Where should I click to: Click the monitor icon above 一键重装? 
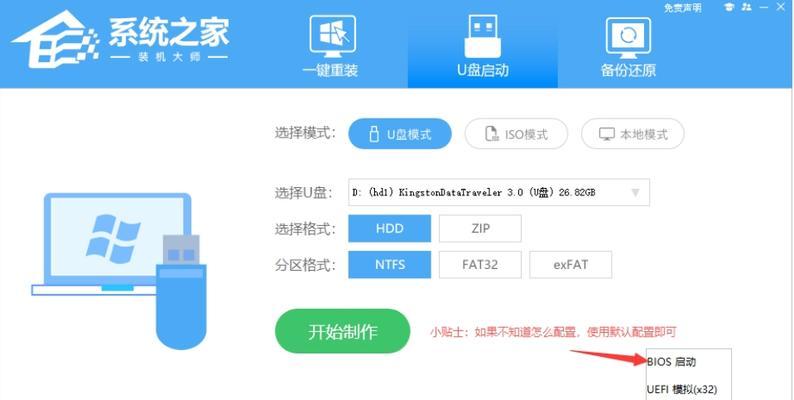tap(332, 36)
